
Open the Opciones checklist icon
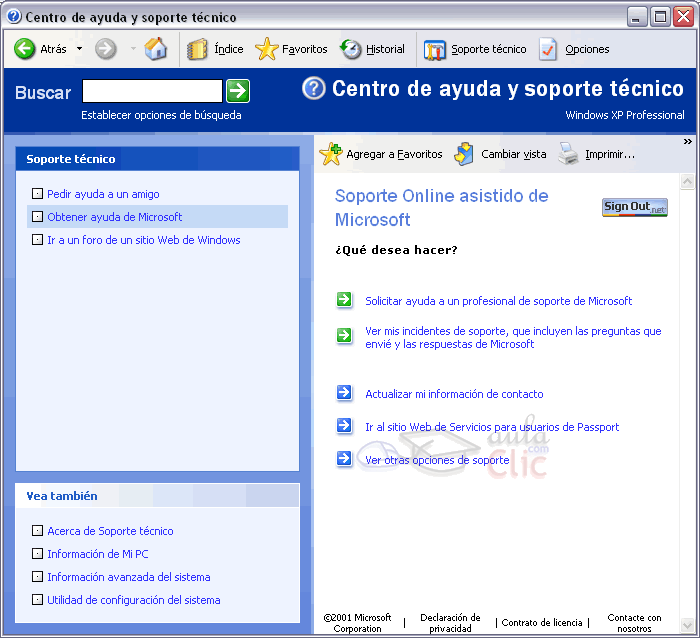pos(549,49)
